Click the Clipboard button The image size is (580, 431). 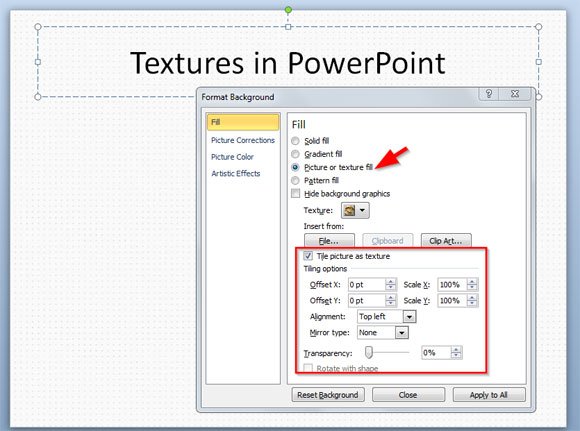(x=388, y=240)
